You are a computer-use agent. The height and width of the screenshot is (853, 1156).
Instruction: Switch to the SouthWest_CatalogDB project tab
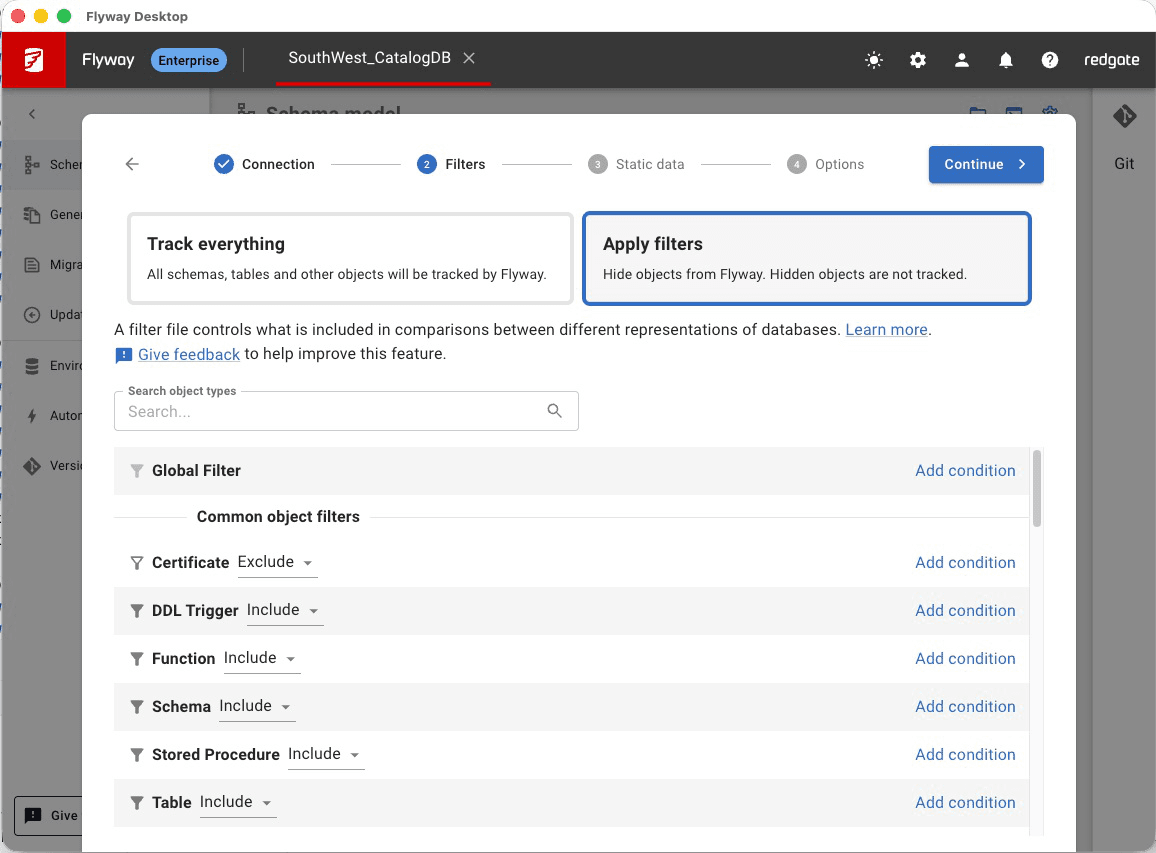[369, 58]
